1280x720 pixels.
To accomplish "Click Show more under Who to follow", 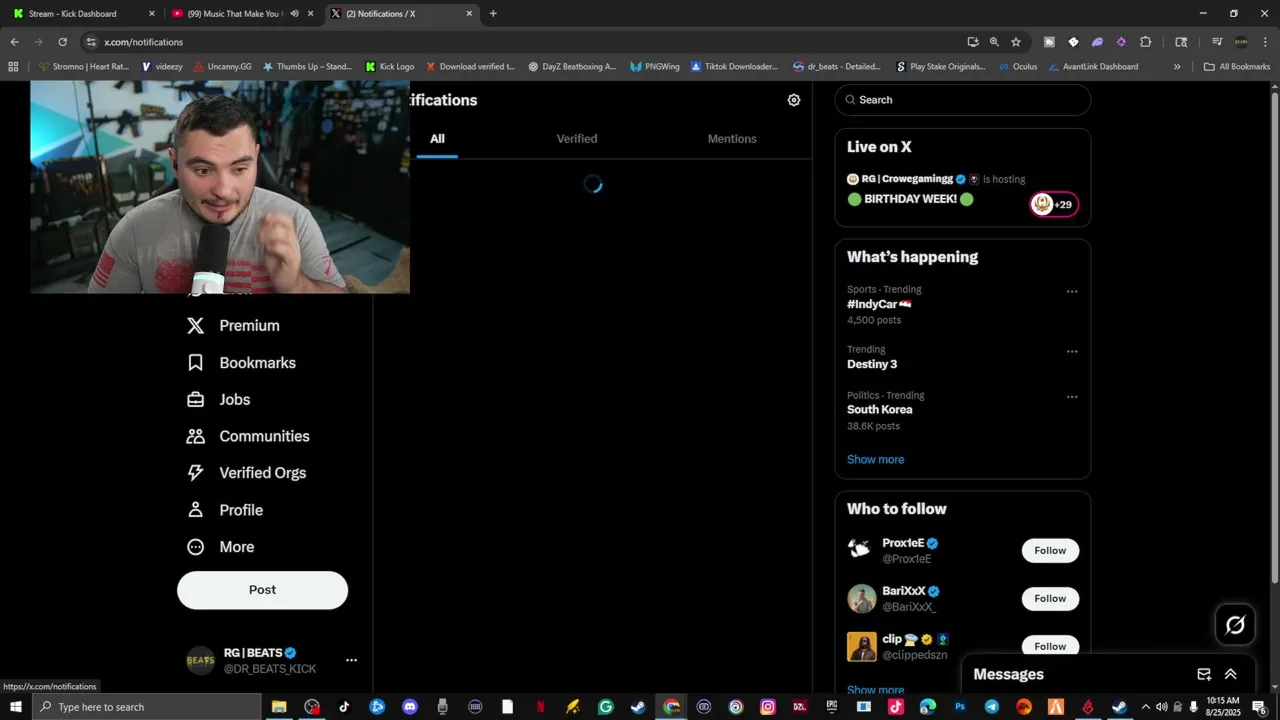I will (875, 690).
